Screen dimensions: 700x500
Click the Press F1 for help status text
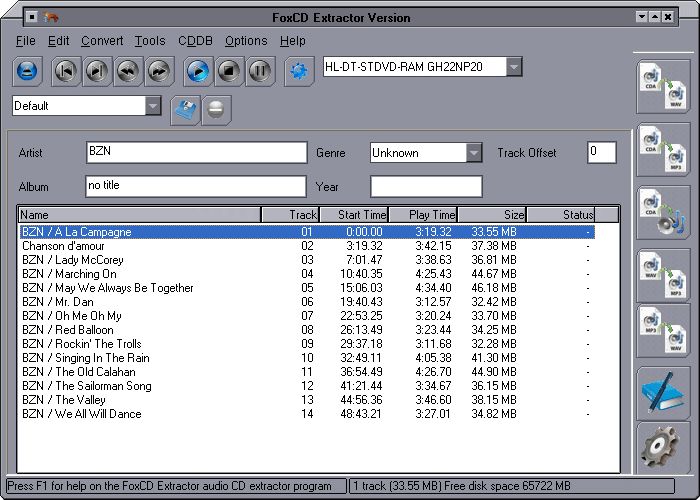point(170,486)
